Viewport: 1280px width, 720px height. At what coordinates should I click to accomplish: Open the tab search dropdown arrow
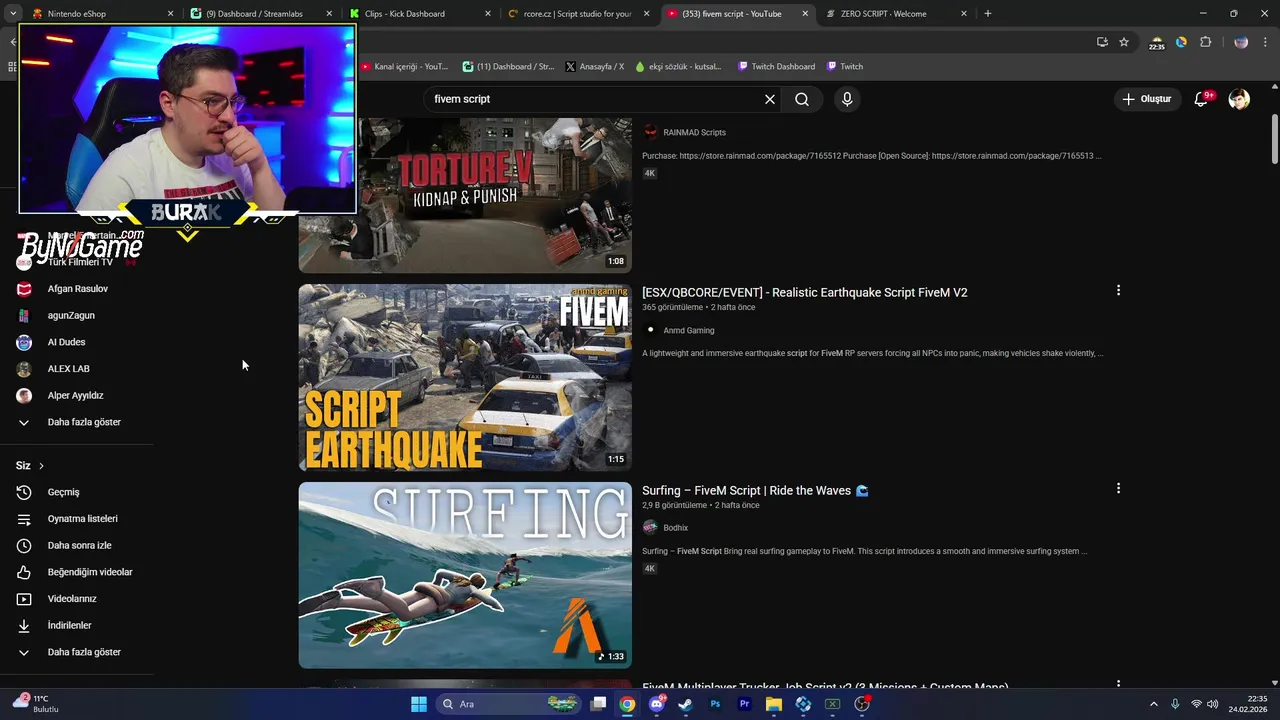(x=12, y=14)
